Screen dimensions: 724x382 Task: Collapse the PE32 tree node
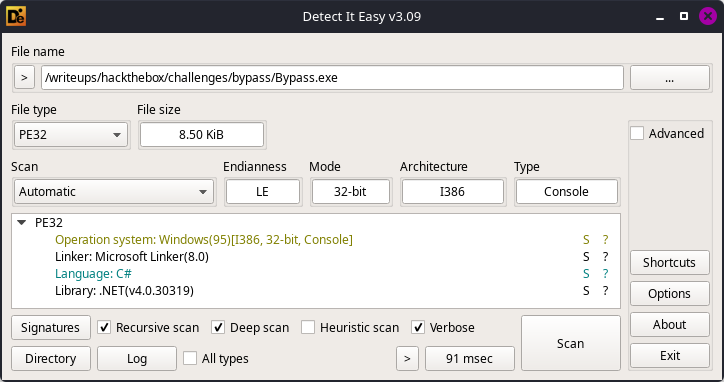[x=21, y=223]
